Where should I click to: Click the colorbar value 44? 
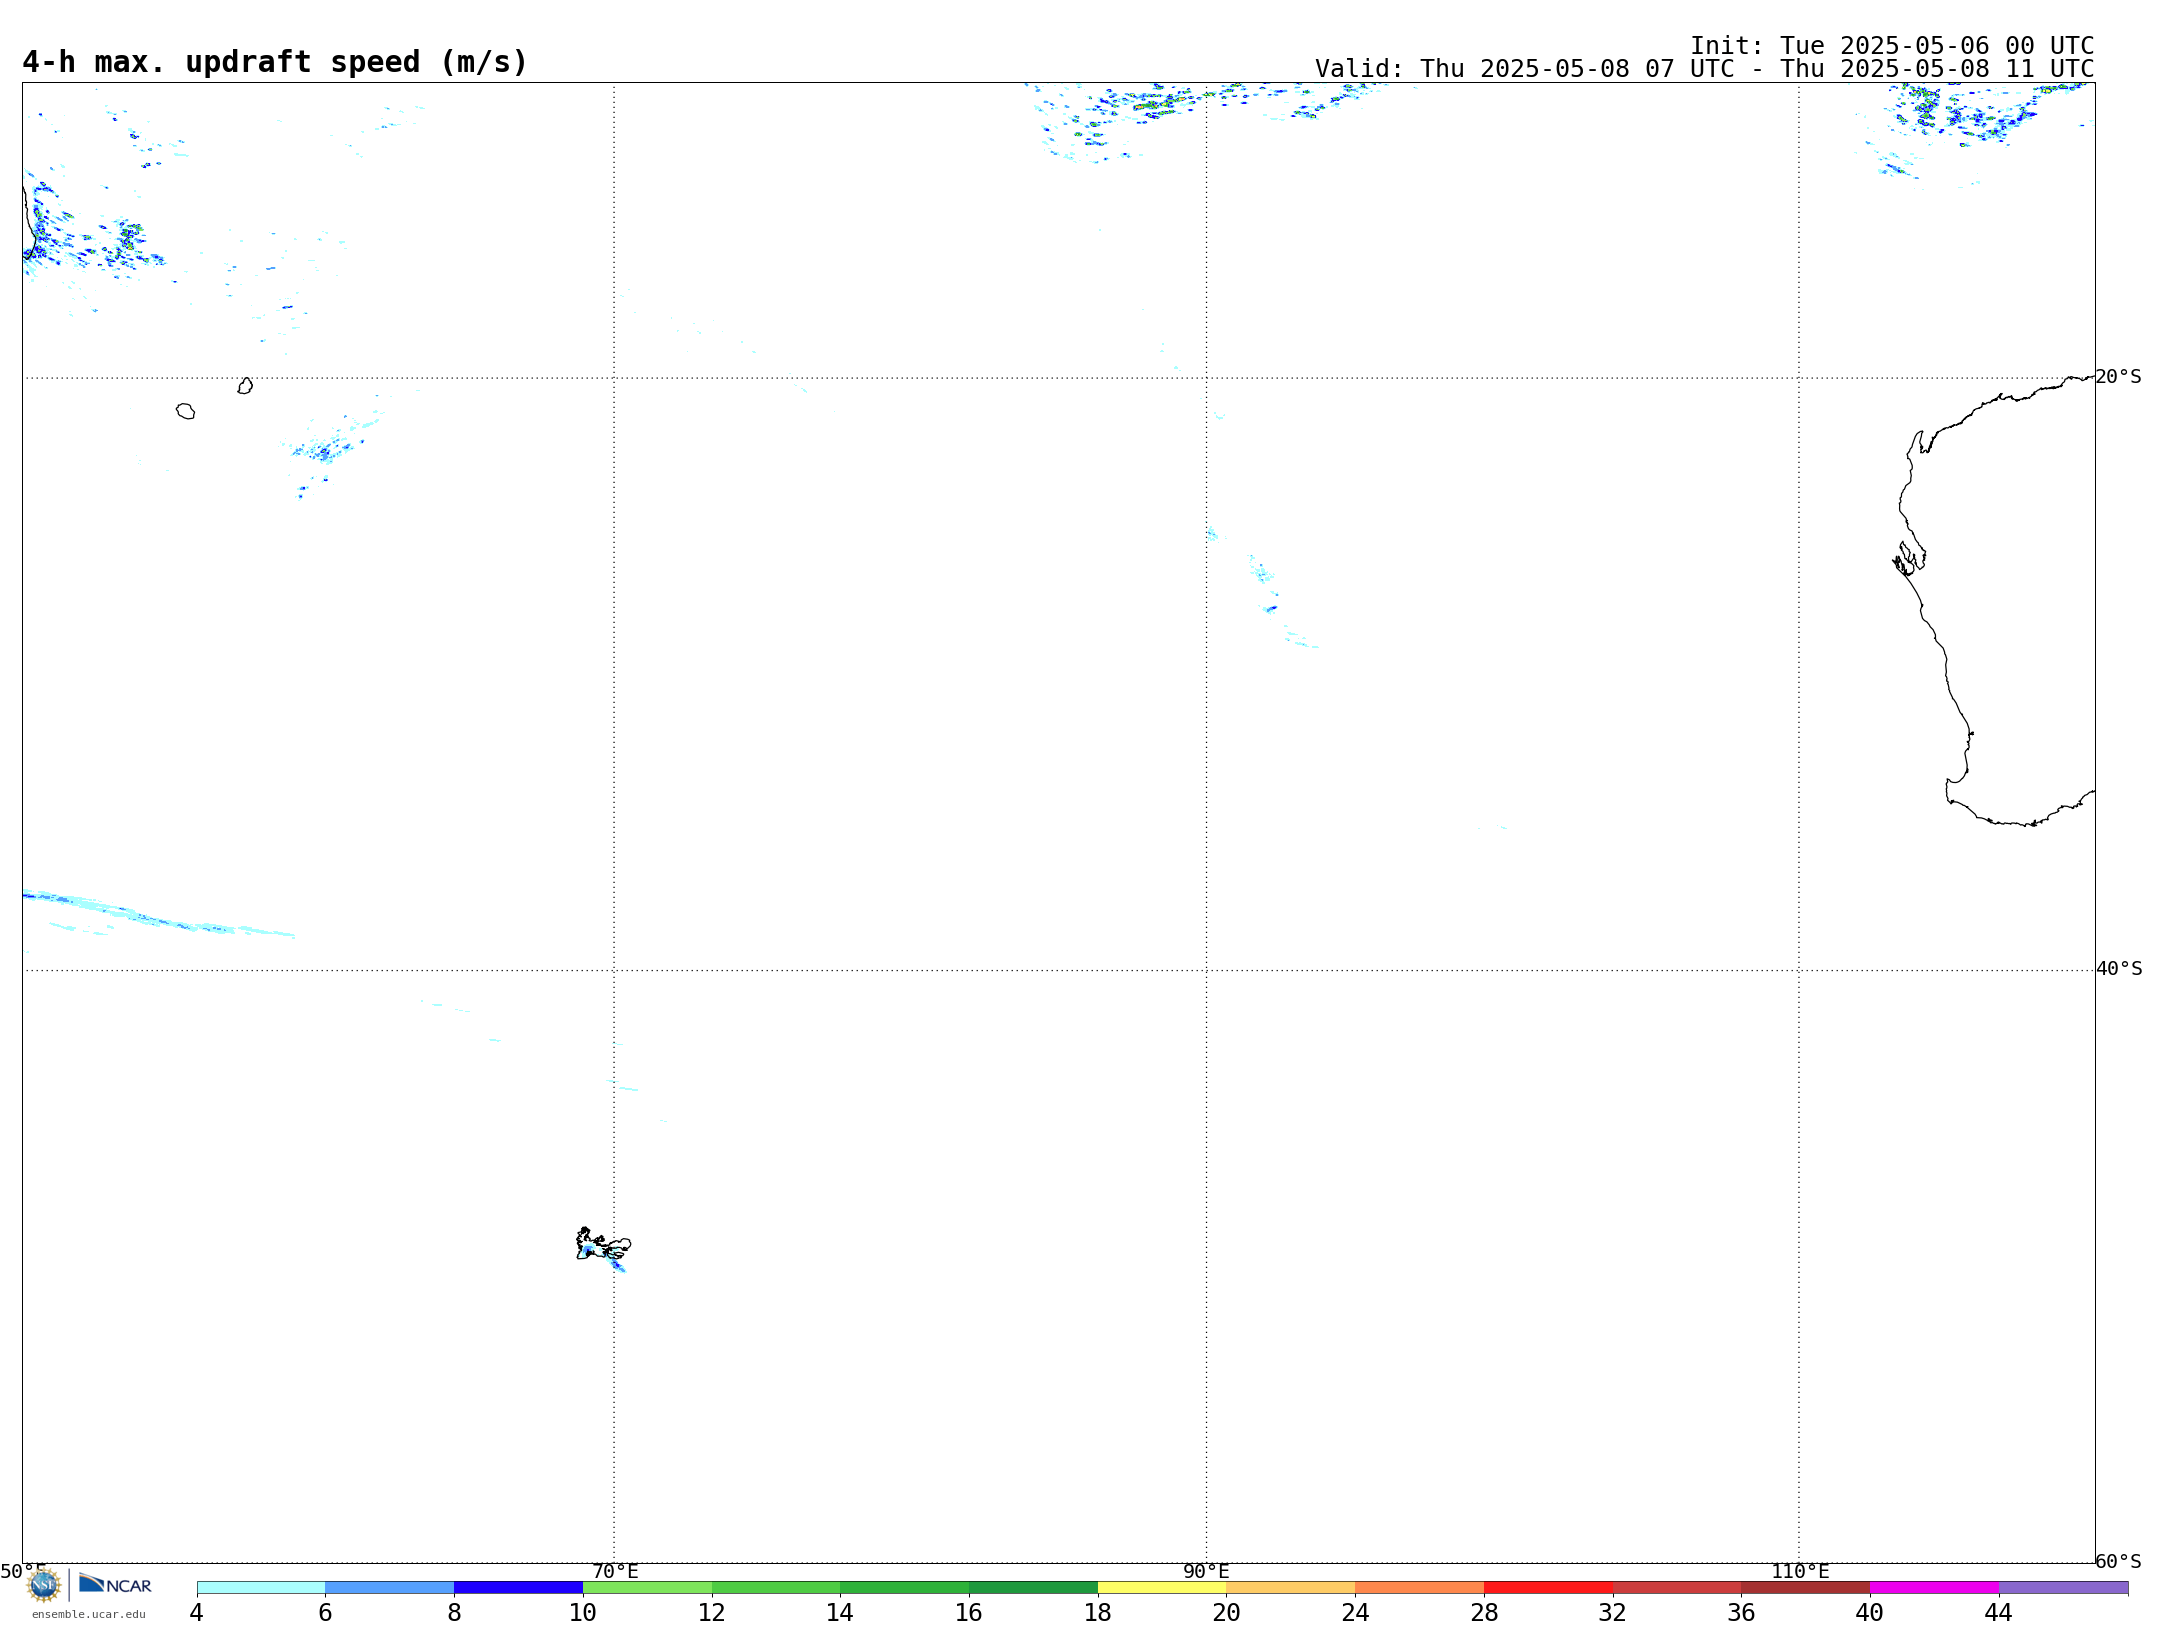pyautogui.click(x=1999, y=1612)
